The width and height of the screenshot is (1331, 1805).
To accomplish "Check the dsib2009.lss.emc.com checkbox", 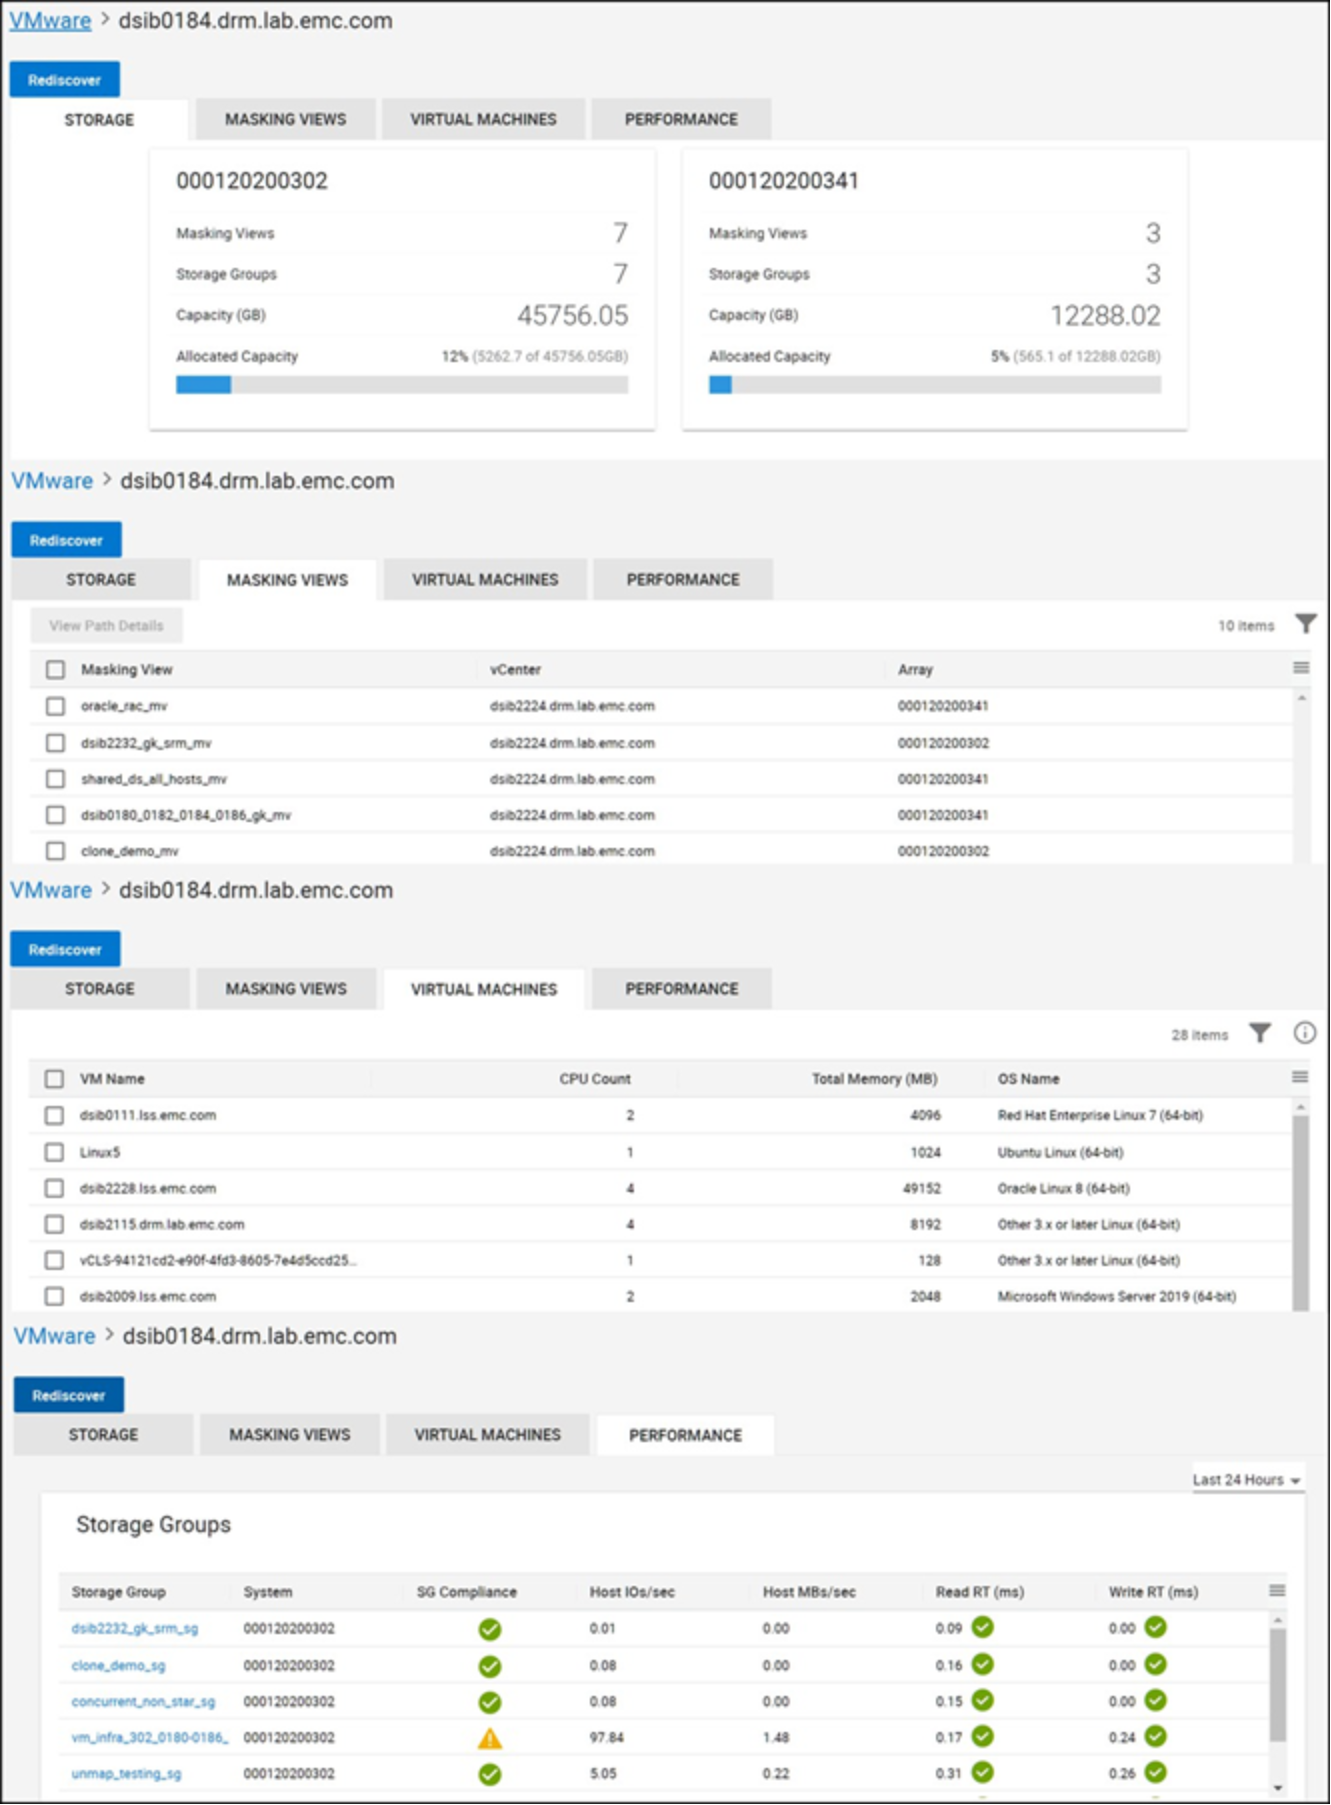I will click(x=54, y=1296).
